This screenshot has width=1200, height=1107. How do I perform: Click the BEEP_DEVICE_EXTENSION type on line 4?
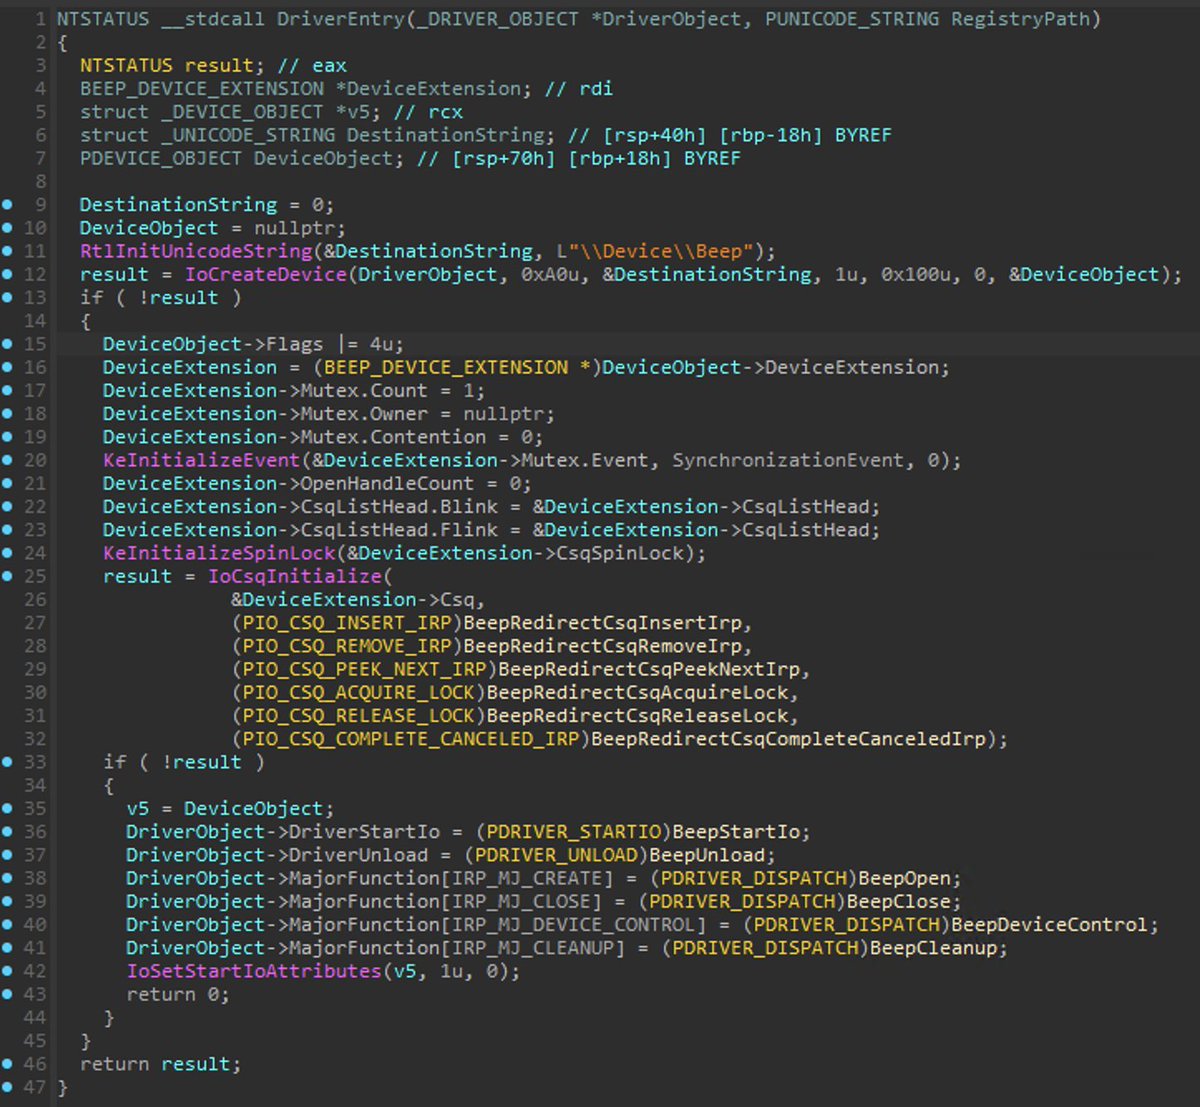click(202, 88)
